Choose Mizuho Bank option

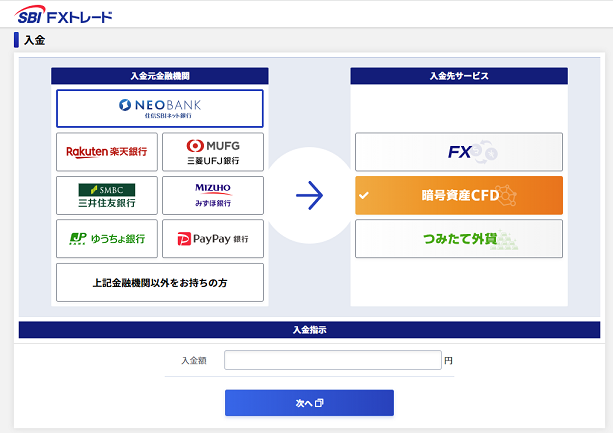pos(213,195)
